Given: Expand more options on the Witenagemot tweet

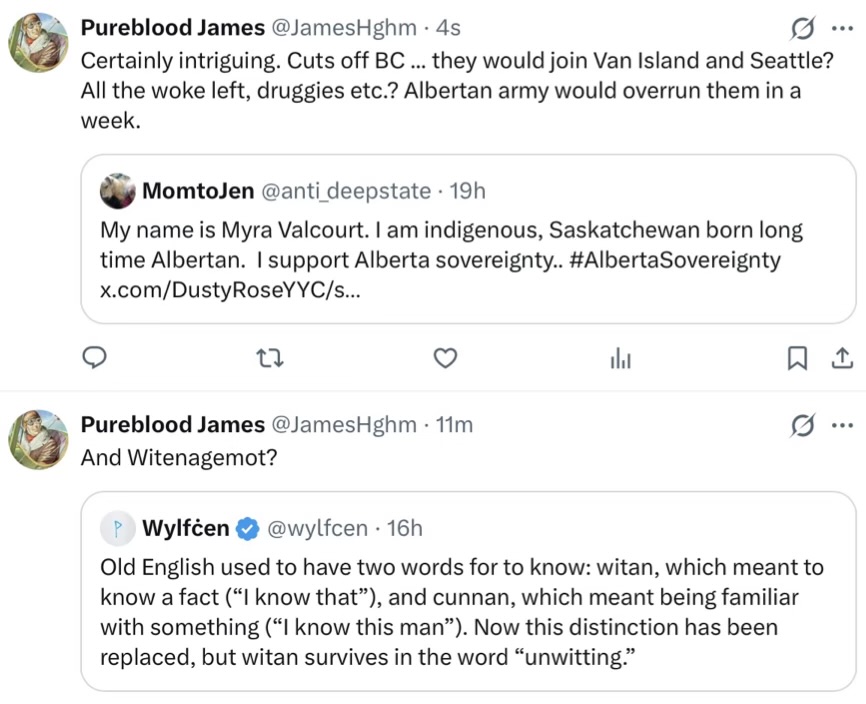Looking at the screenshot, I should pos(842,425).
